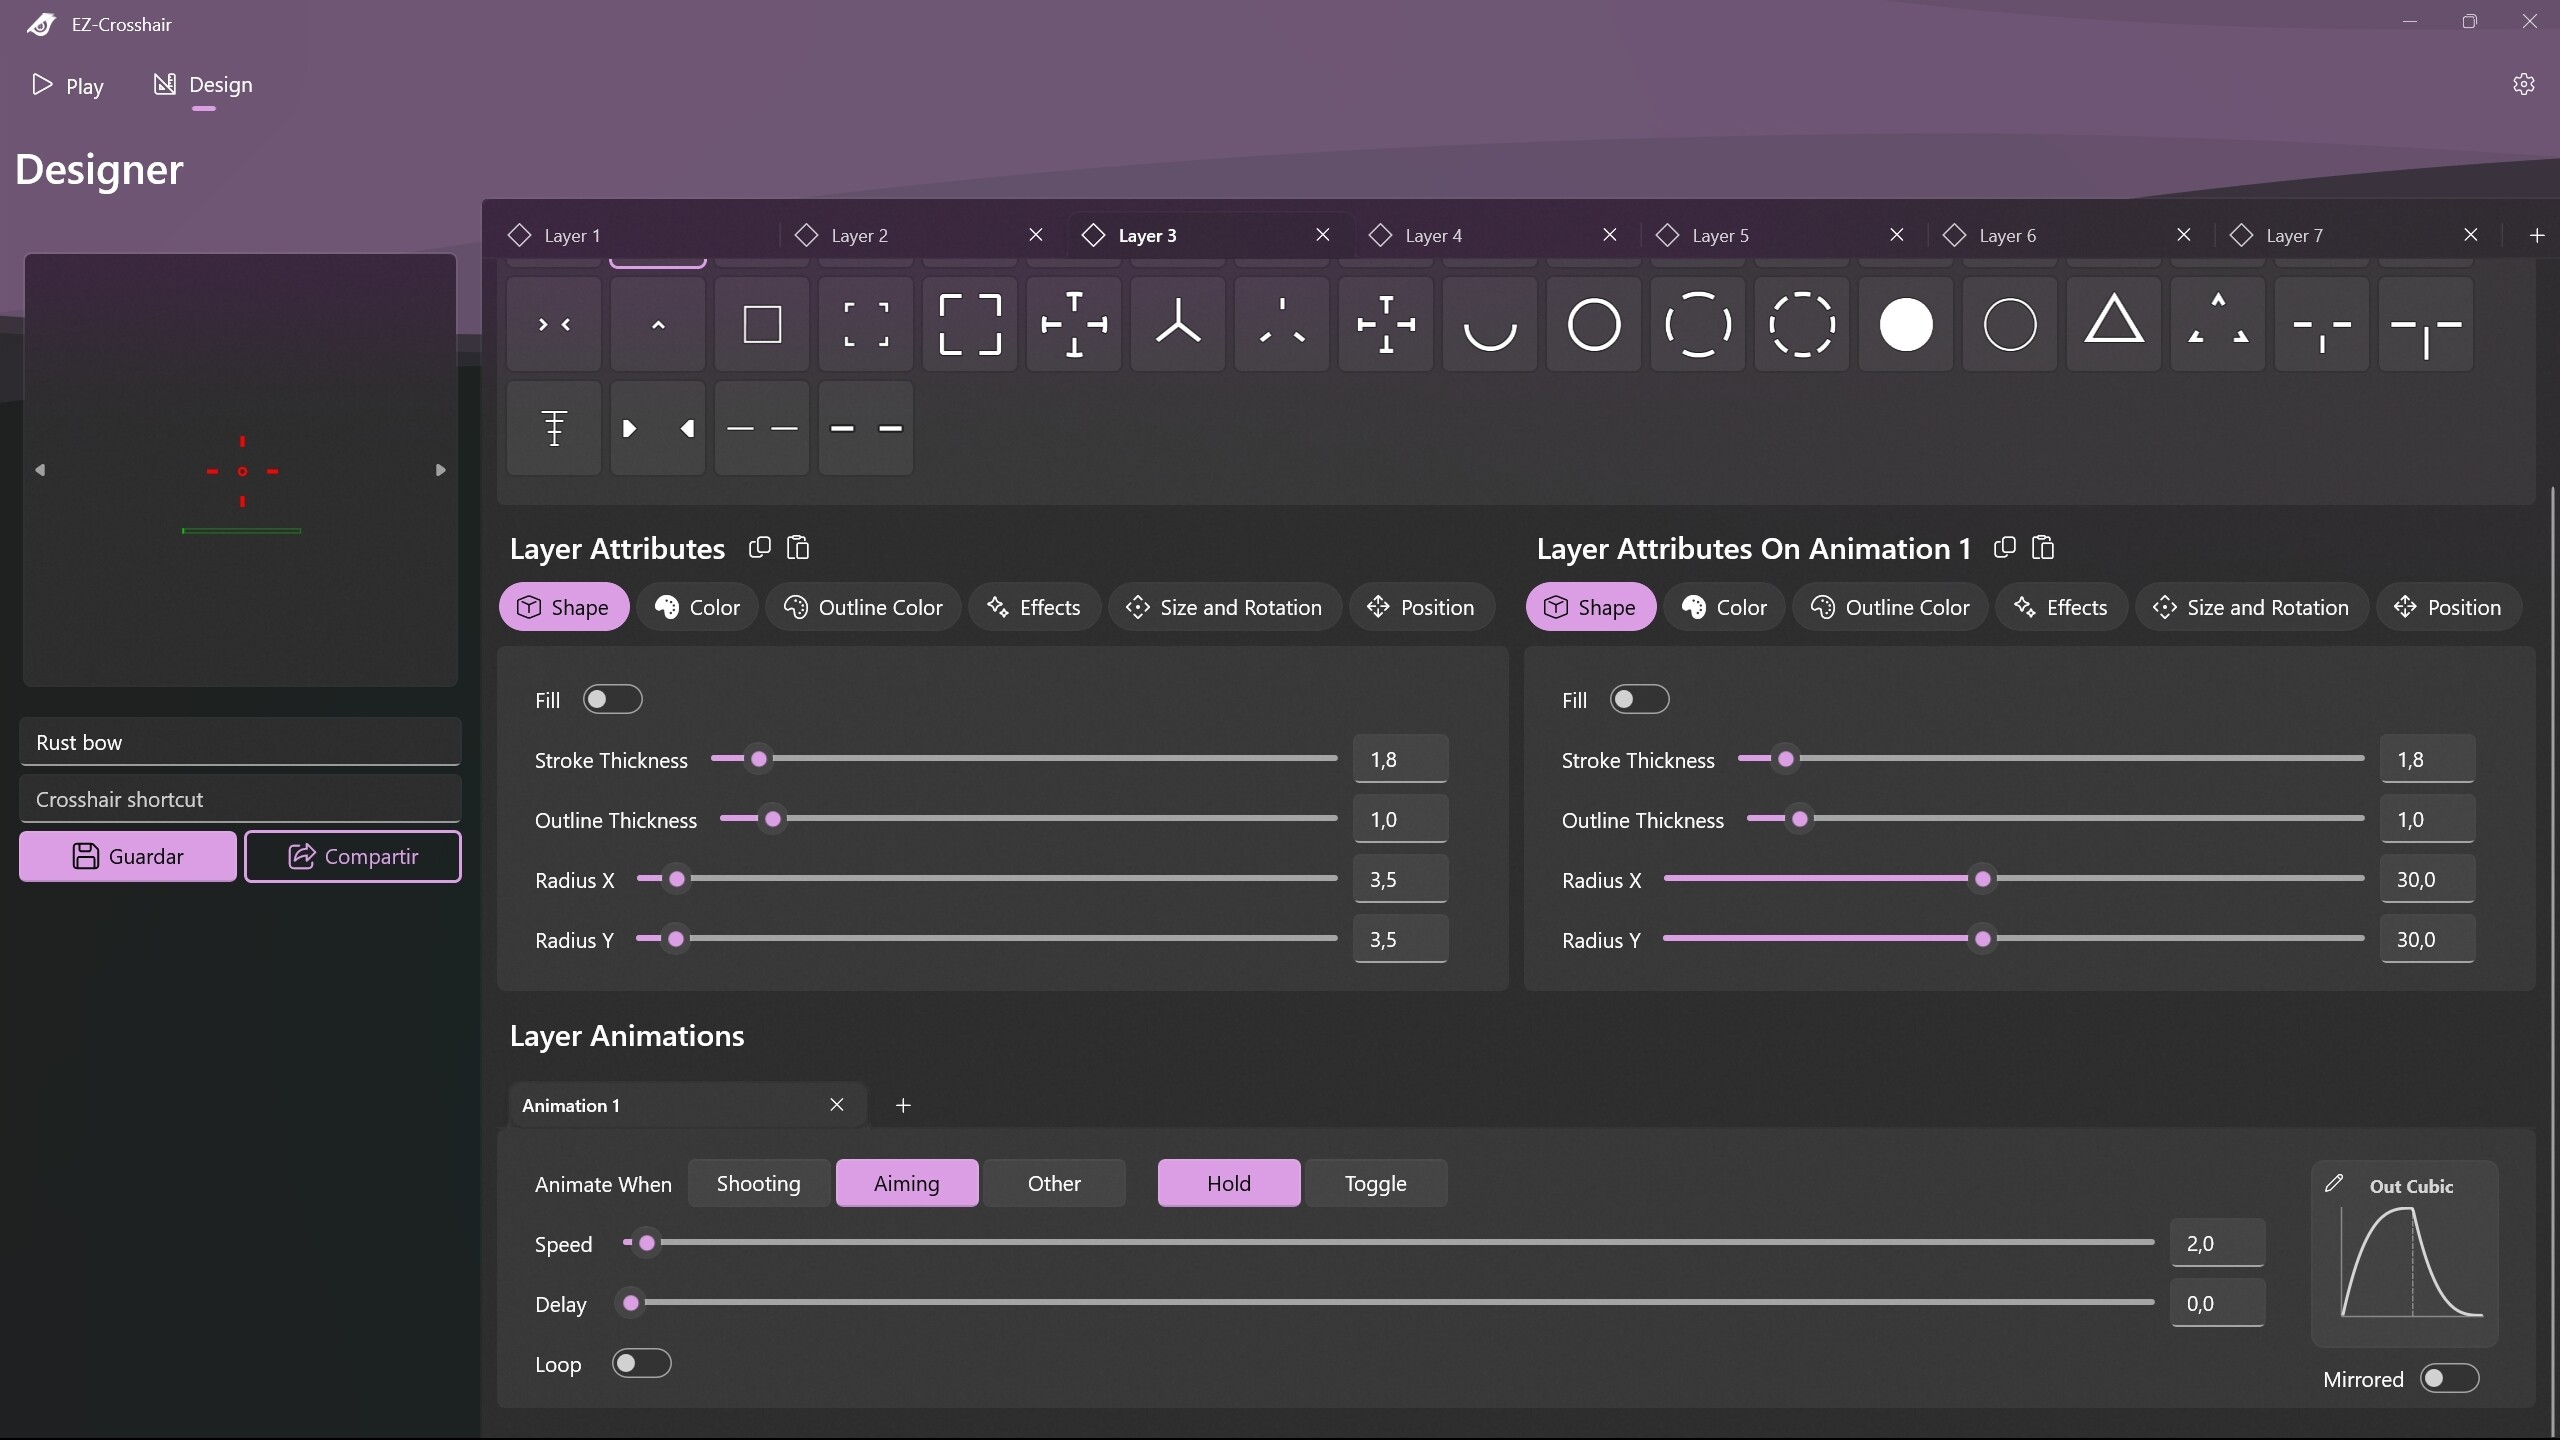Enable the Loop toggle for Animation 1
This screenshot has height=1440, width=2560.
(x=641, y=1363)
